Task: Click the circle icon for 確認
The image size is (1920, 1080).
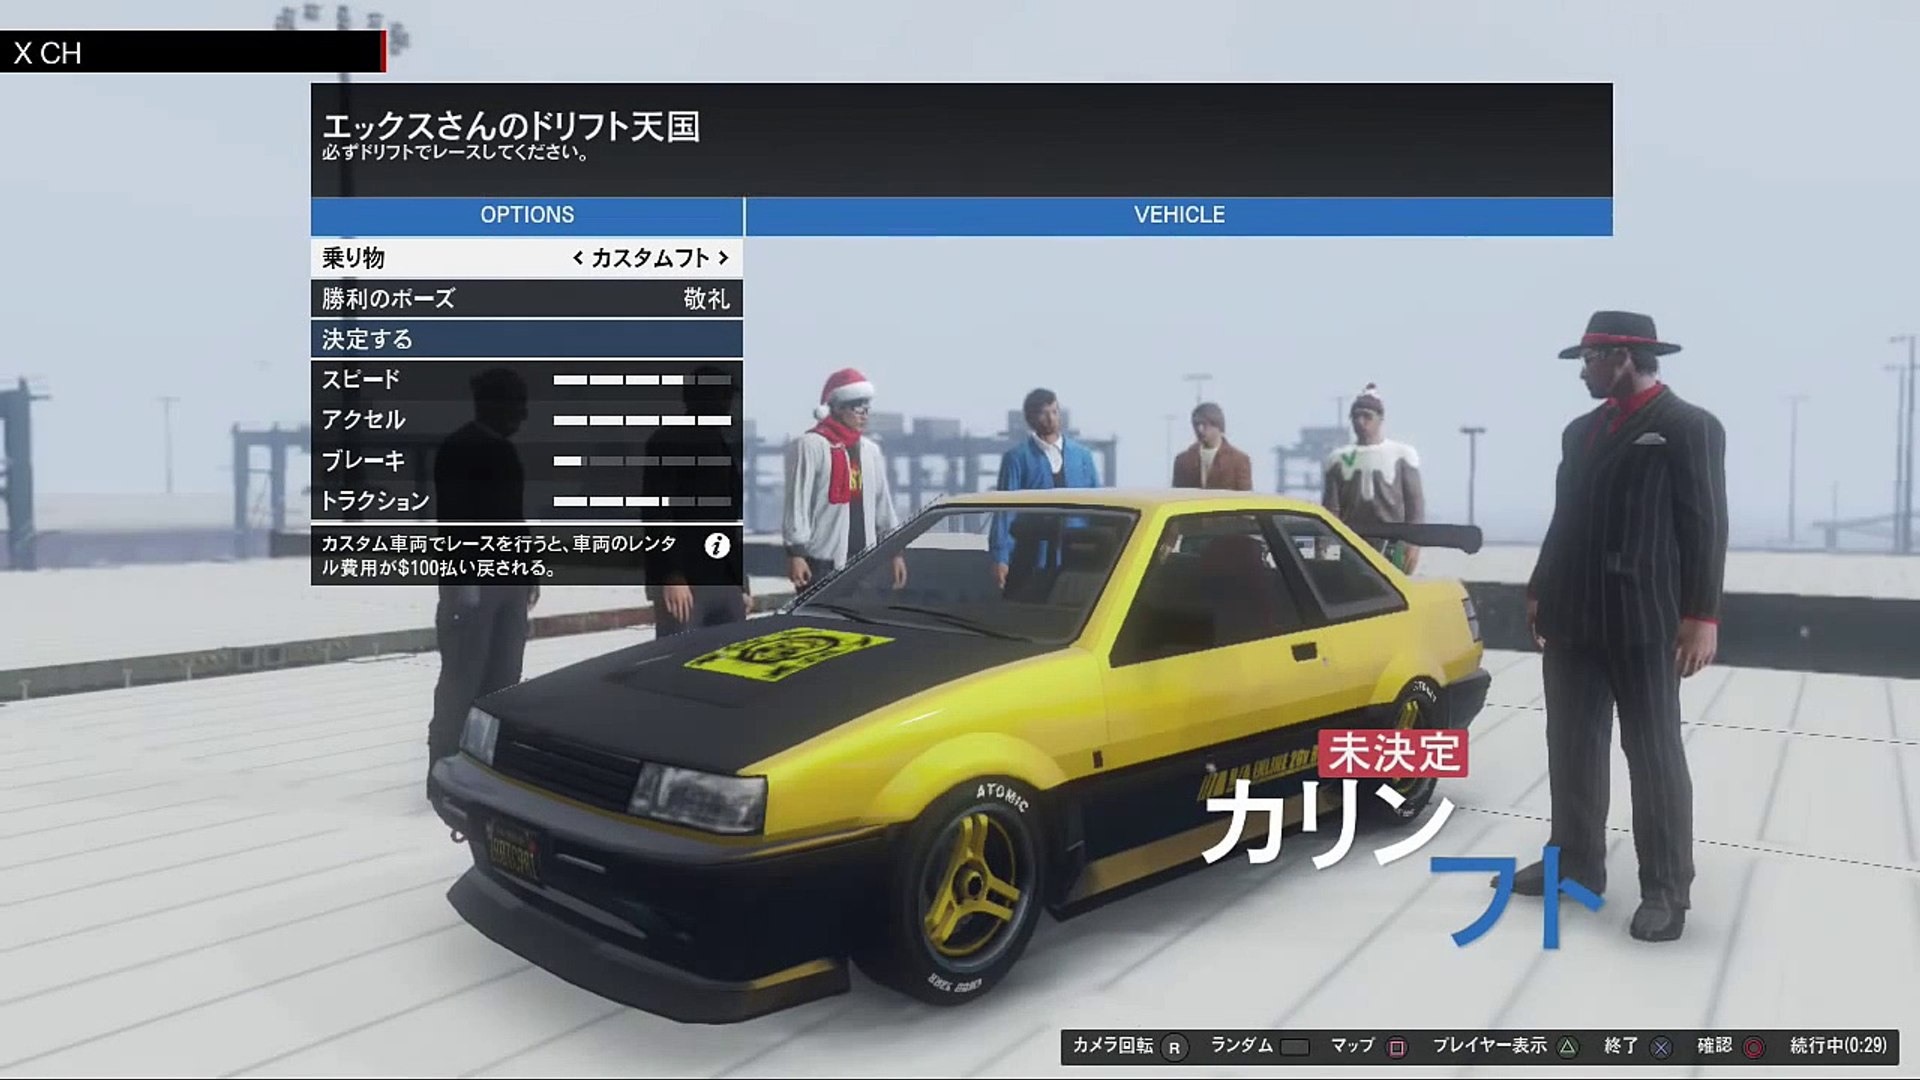Action: pyautogui.click(x=1754, y=1047)
